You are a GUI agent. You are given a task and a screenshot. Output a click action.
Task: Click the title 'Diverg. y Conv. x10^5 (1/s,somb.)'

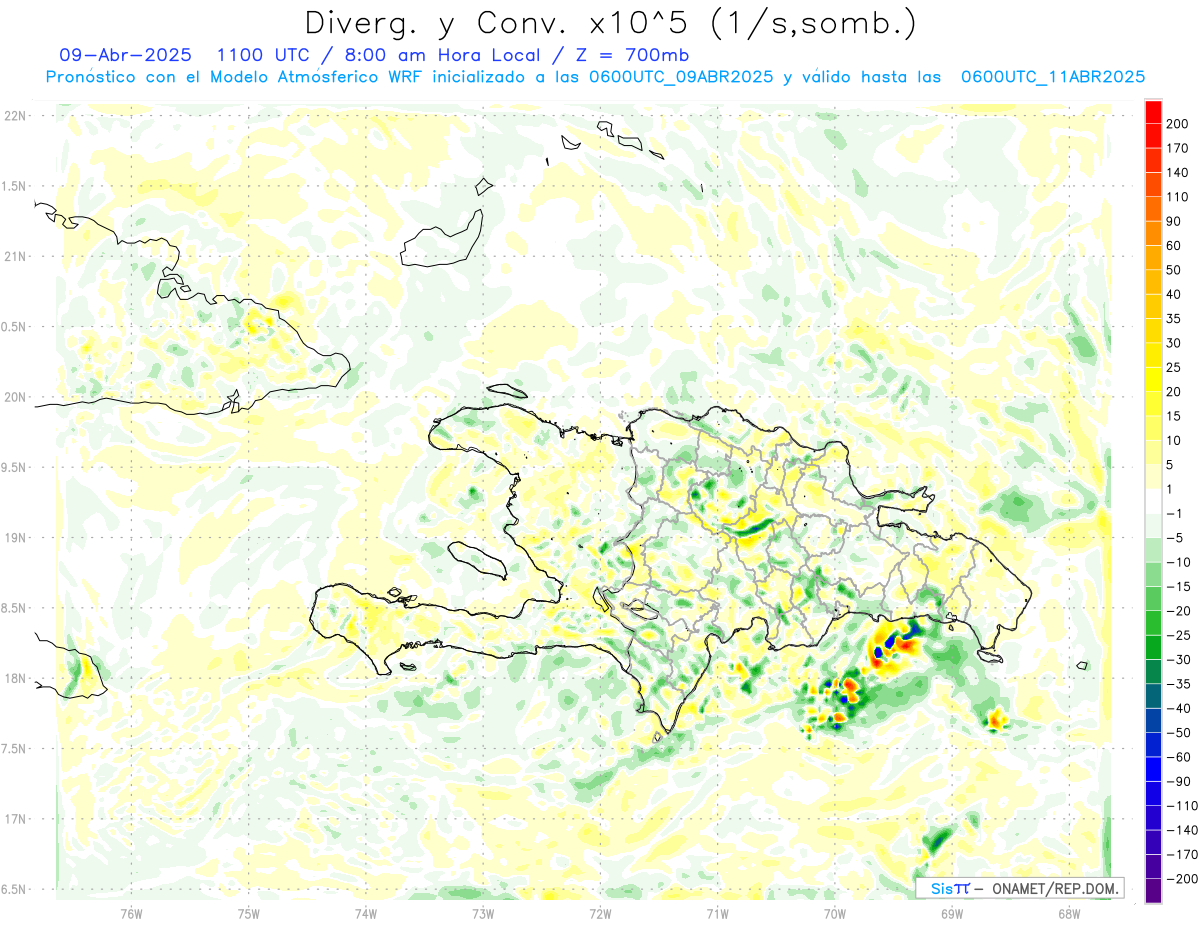[610, 23]
